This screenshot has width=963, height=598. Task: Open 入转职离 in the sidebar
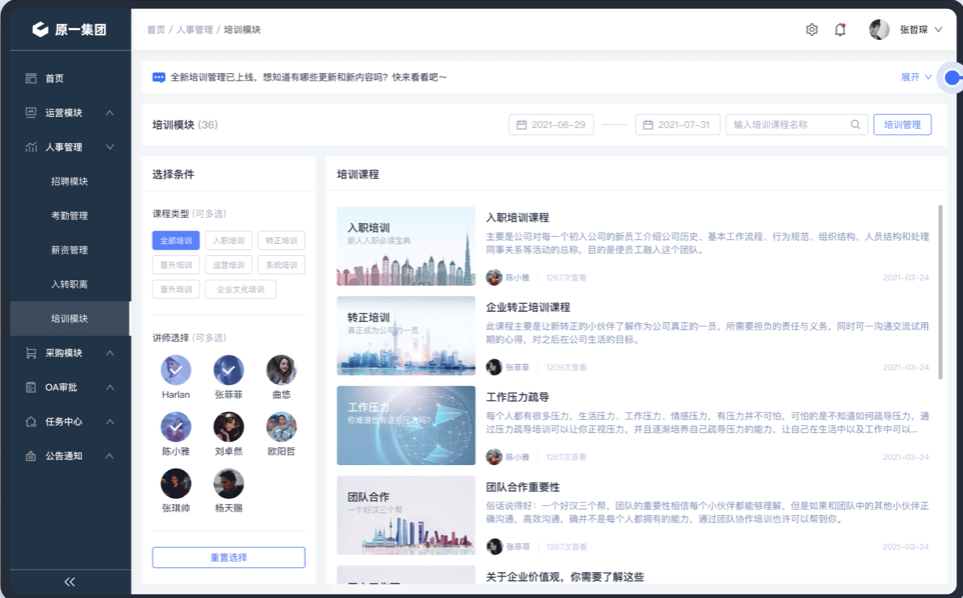[x=69, y=284]
